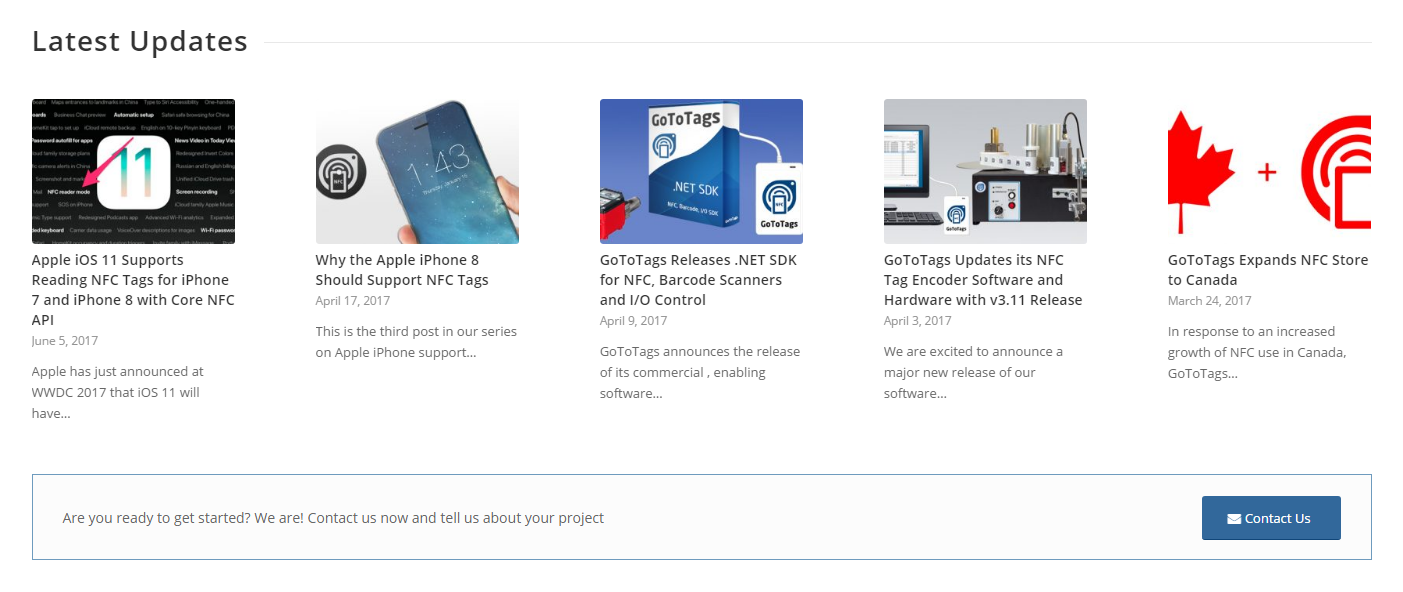
Task: Open 'GoToTags Expands NFC Store to Canada' link
Action: [x=1268, y=270]
